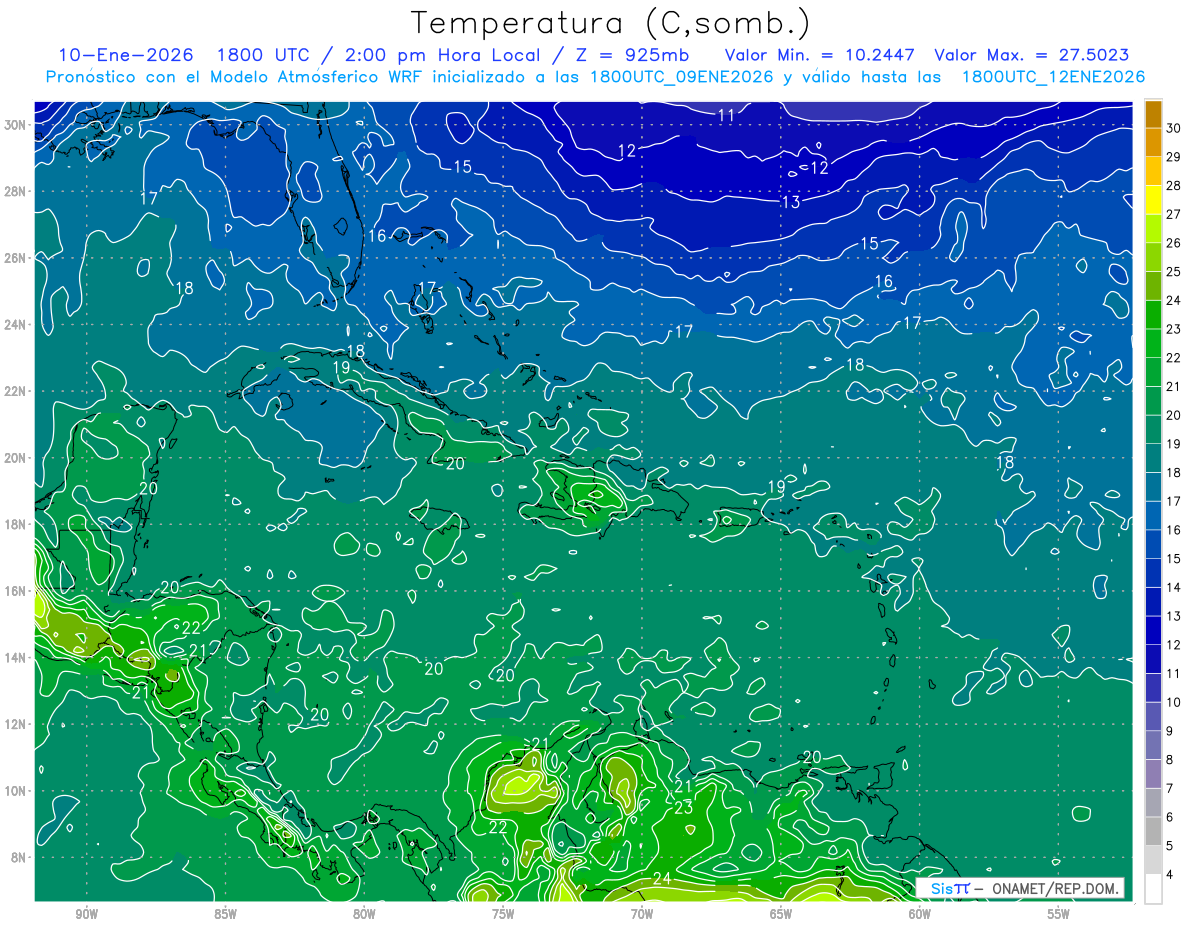Click the "13" contour label on the map
The image size is (1200, 927).
790,202
